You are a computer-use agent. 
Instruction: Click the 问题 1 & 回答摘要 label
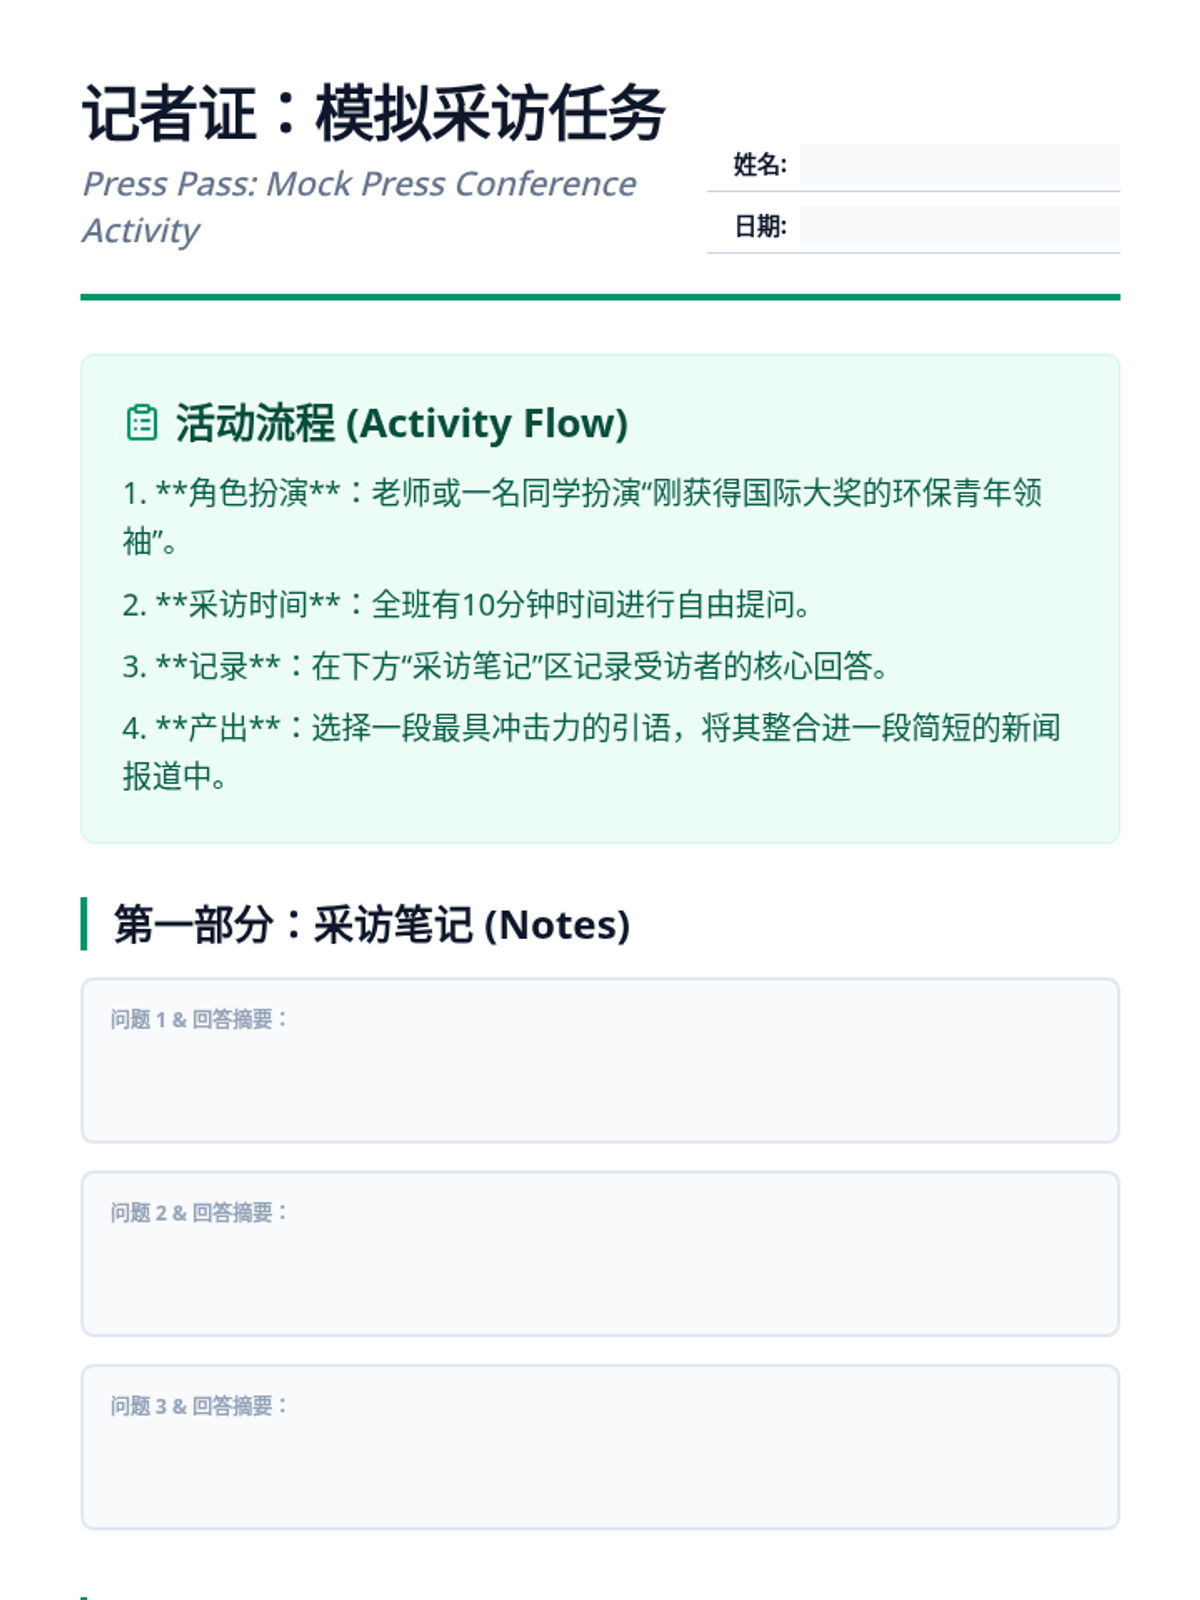[x=199, y=1019]
